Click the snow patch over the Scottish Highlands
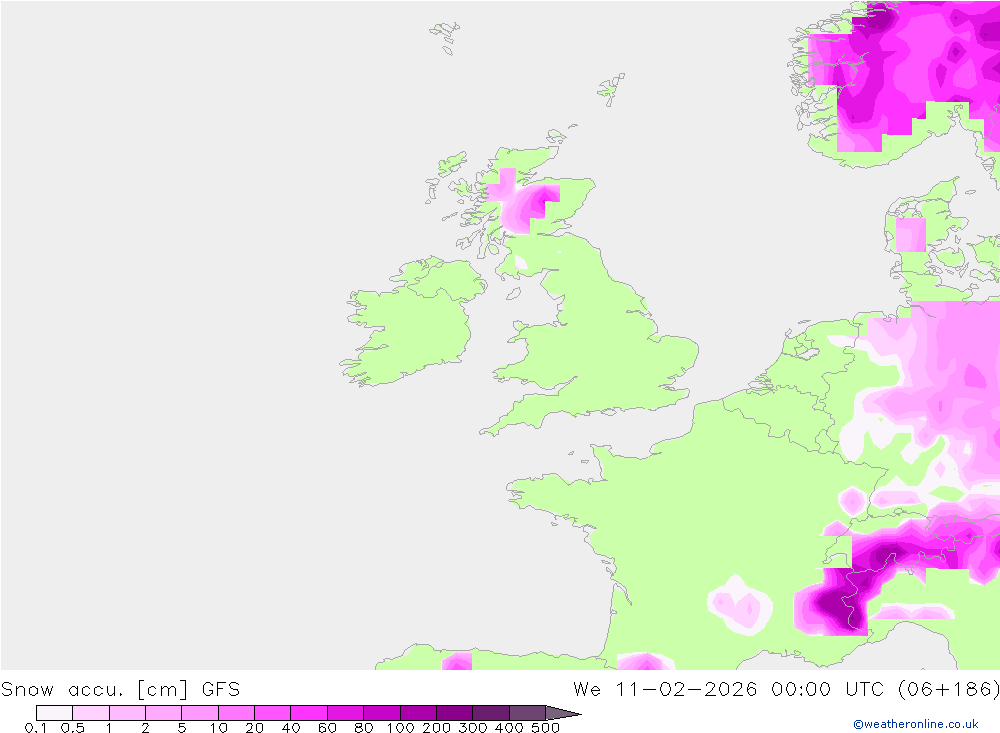 pyautogui.click(x=524, y=204)
